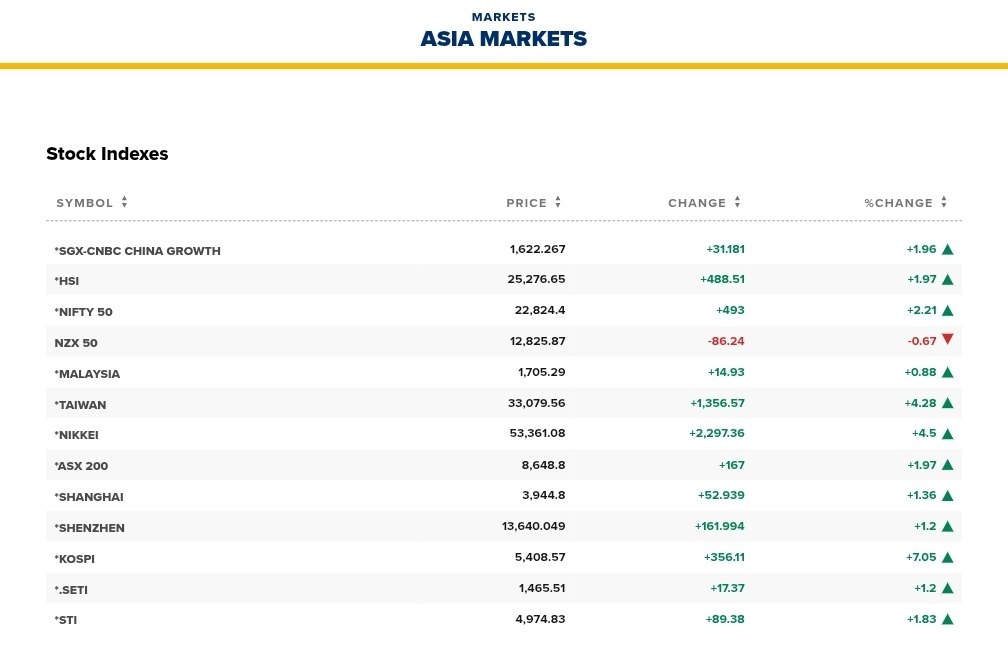Open the MARKETS section link
Screen dimensions: 1008x651
[x=503, y=17]
